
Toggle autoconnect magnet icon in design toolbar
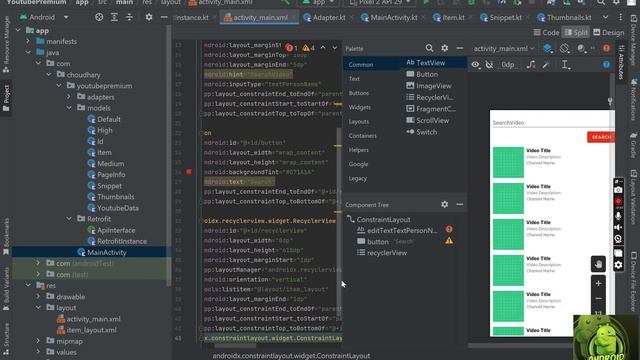pyautogui.click(x=489, y=64)
